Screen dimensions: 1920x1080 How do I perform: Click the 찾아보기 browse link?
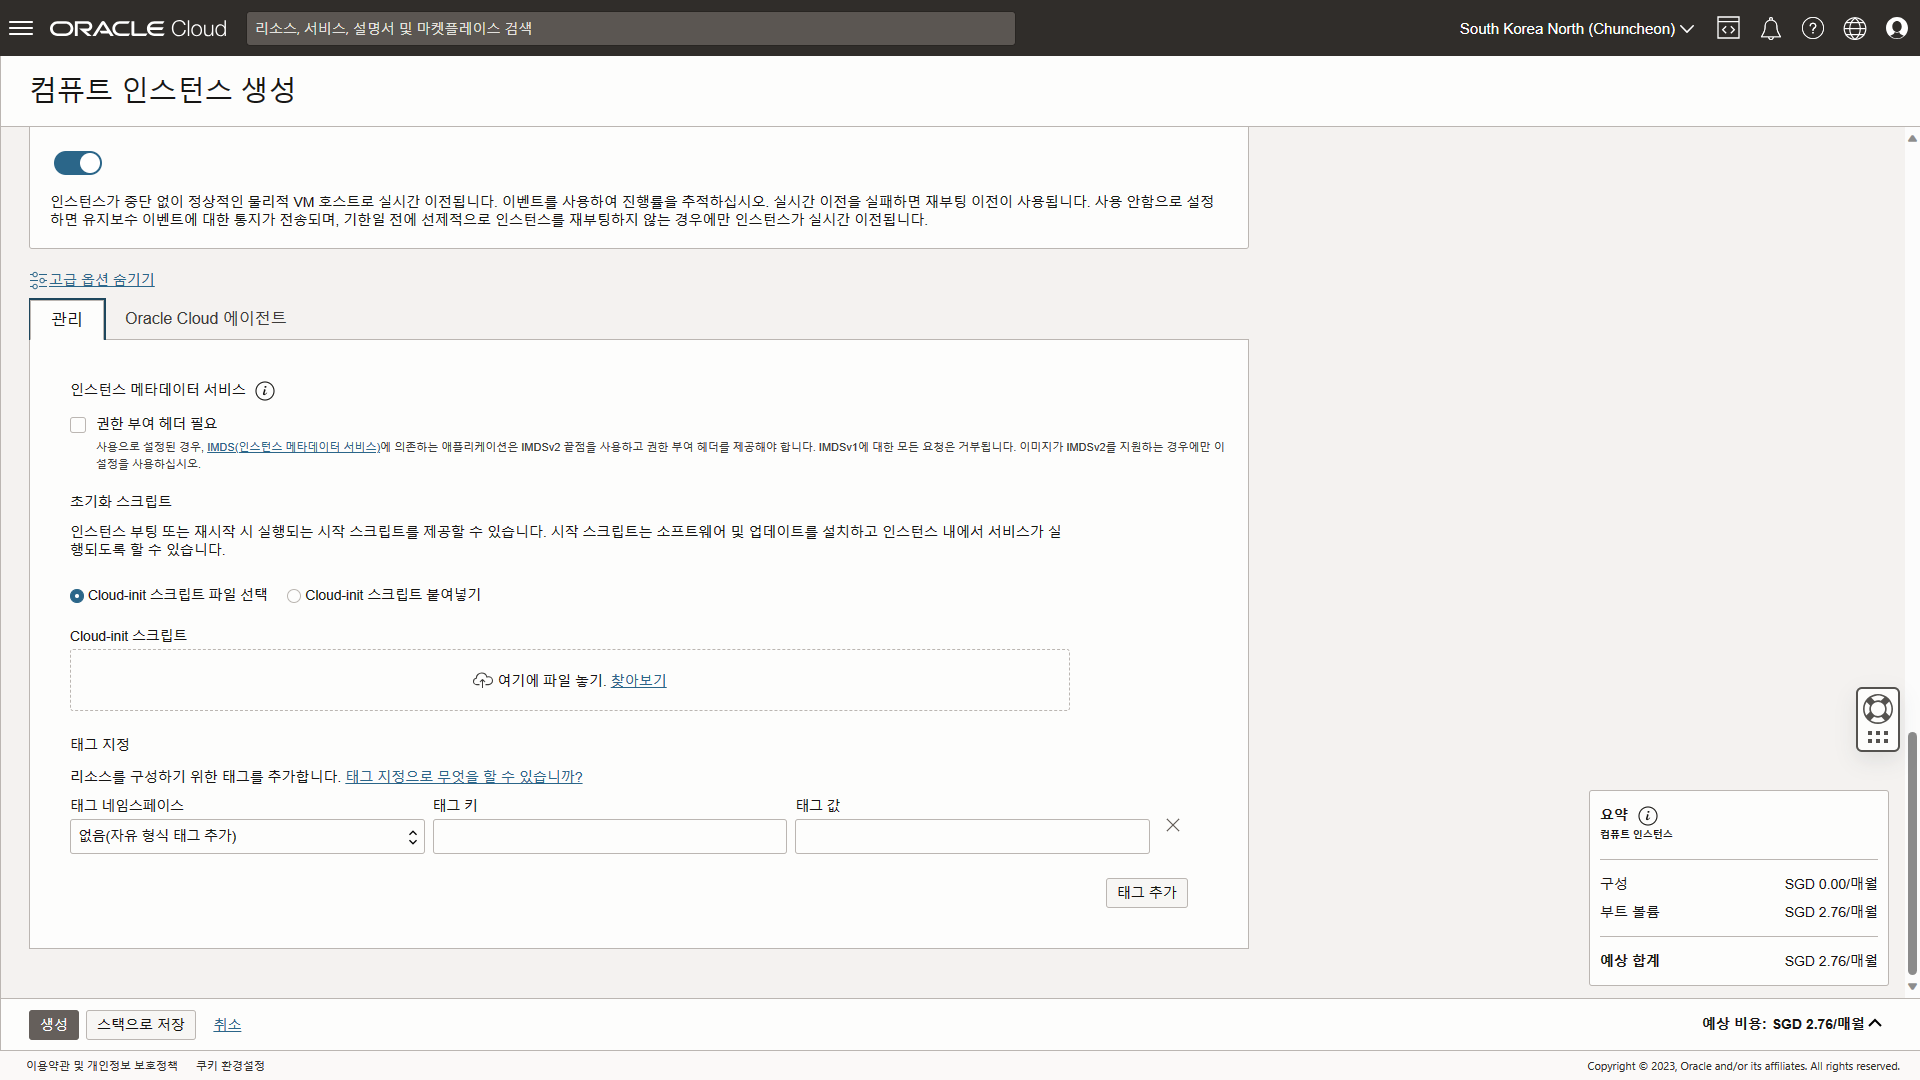pyautogui.click(x=638, y=680)
